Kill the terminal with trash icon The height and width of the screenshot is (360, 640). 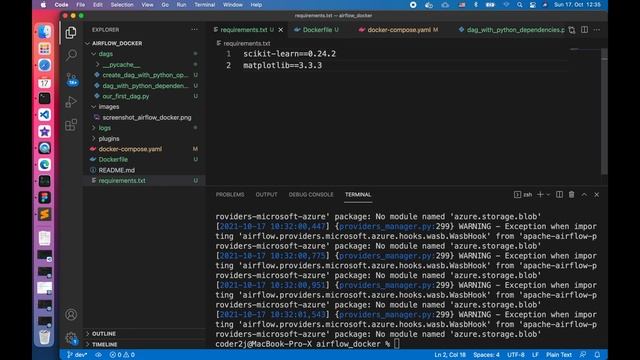click(x=571, y=195)
